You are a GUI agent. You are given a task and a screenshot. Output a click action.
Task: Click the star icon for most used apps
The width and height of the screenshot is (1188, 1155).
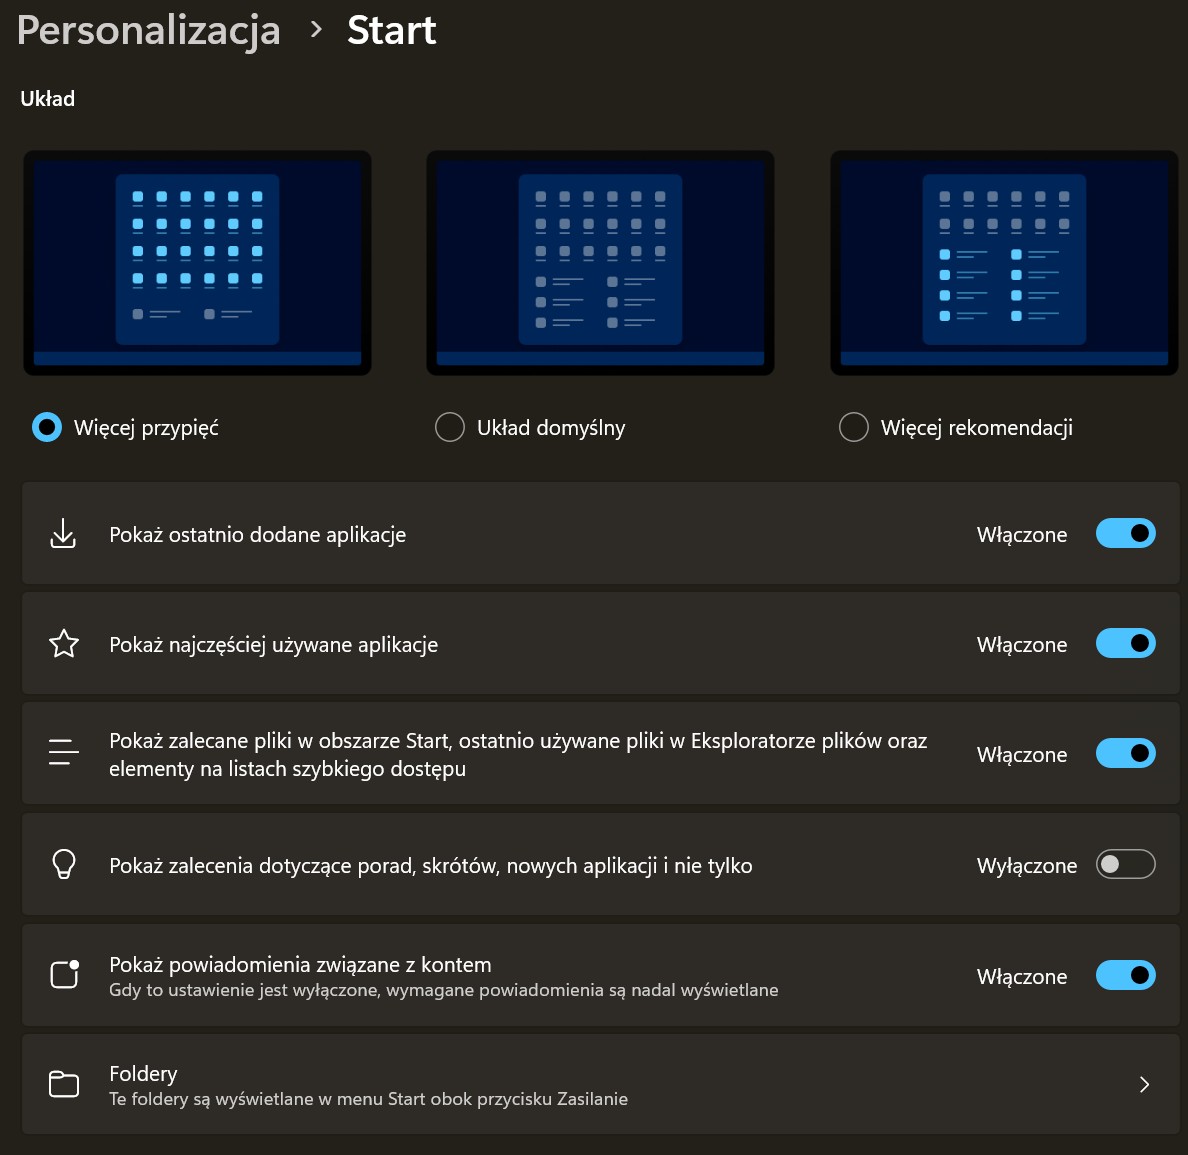[x=64, y=644]
